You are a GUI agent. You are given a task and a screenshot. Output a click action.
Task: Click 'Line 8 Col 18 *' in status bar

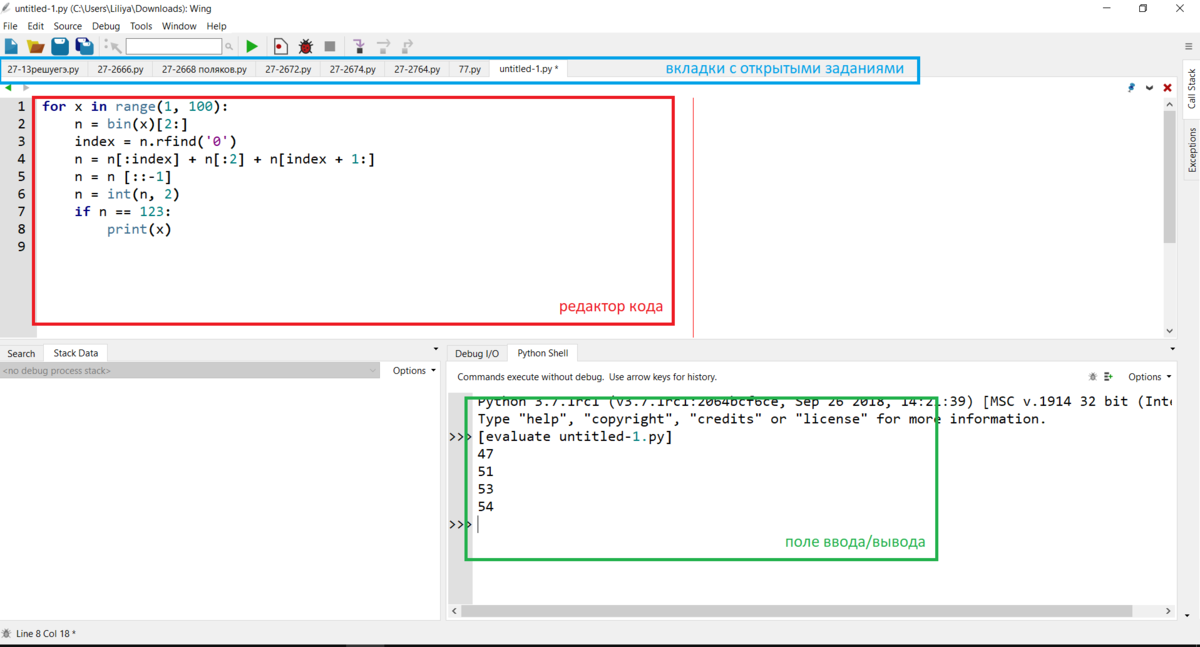pos(46,634)
